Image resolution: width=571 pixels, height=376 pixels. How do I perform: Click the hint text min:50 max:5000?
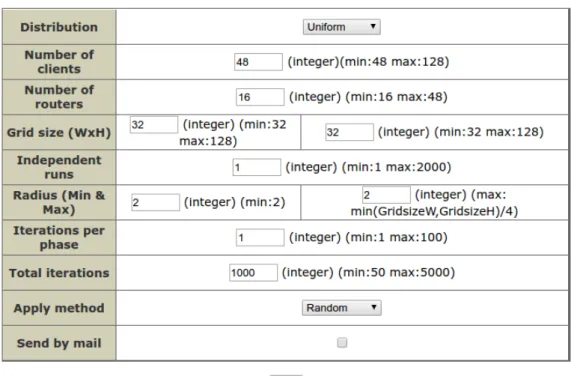point(397,272)
